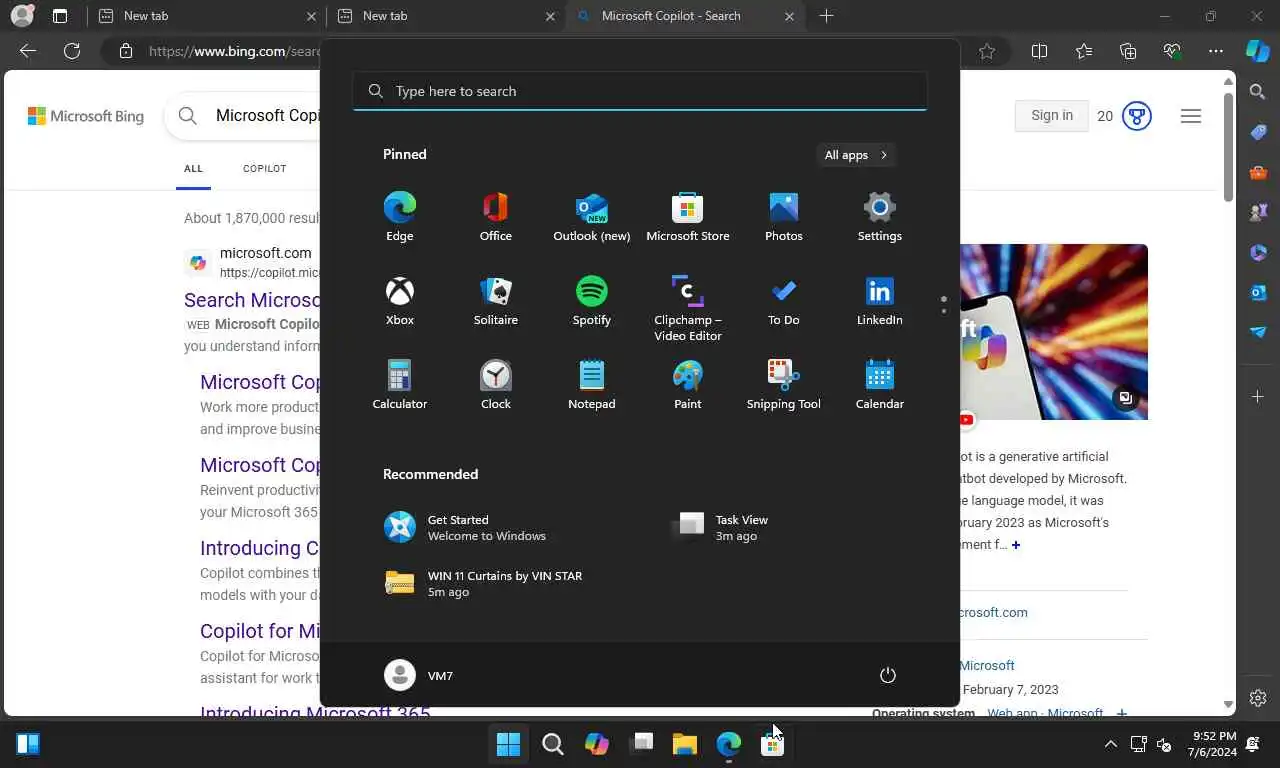Open Clipchamp Video Editor
1280x768 pixels.
(x=687, y=308)
